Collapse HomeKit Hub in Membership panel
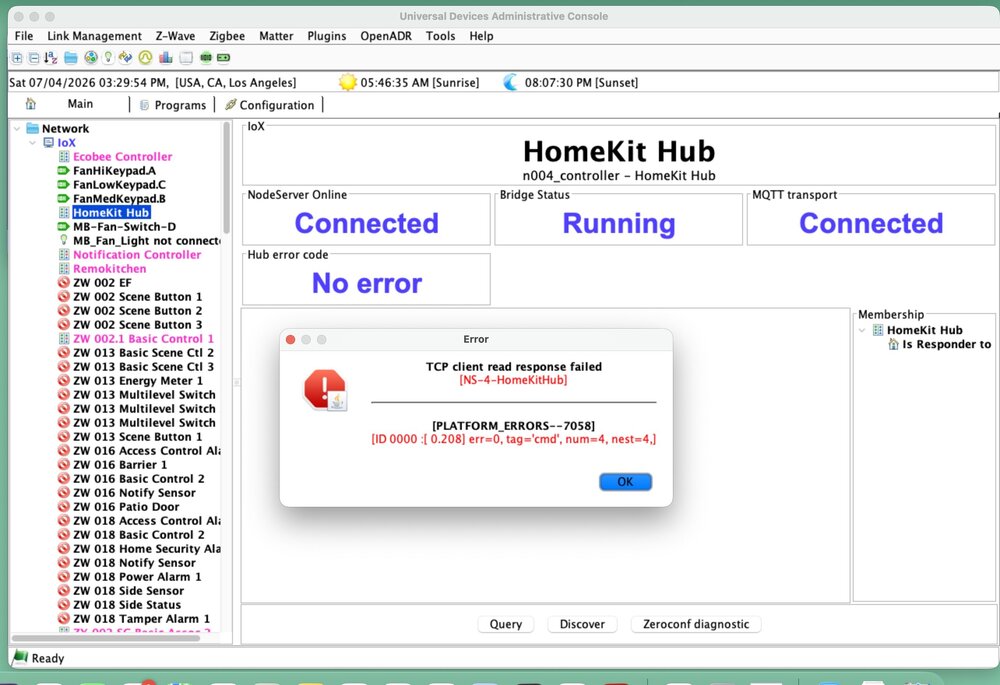 click(862, 330)
